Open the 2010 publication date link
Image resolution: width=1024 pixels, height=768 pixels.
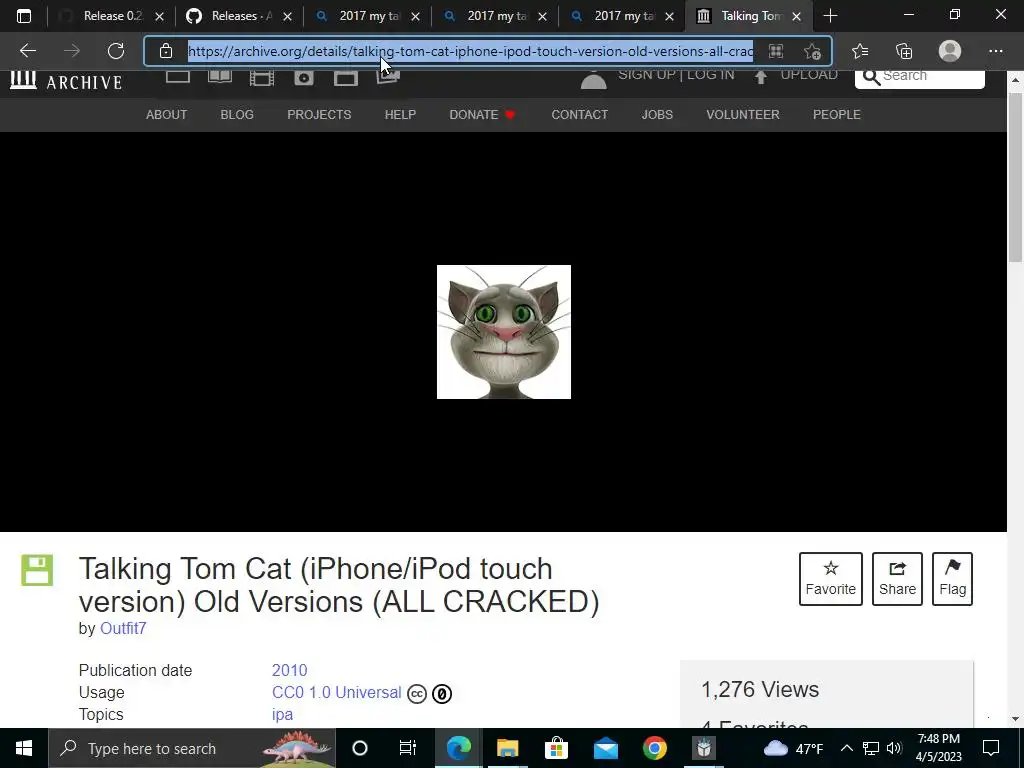click(289, 670)
